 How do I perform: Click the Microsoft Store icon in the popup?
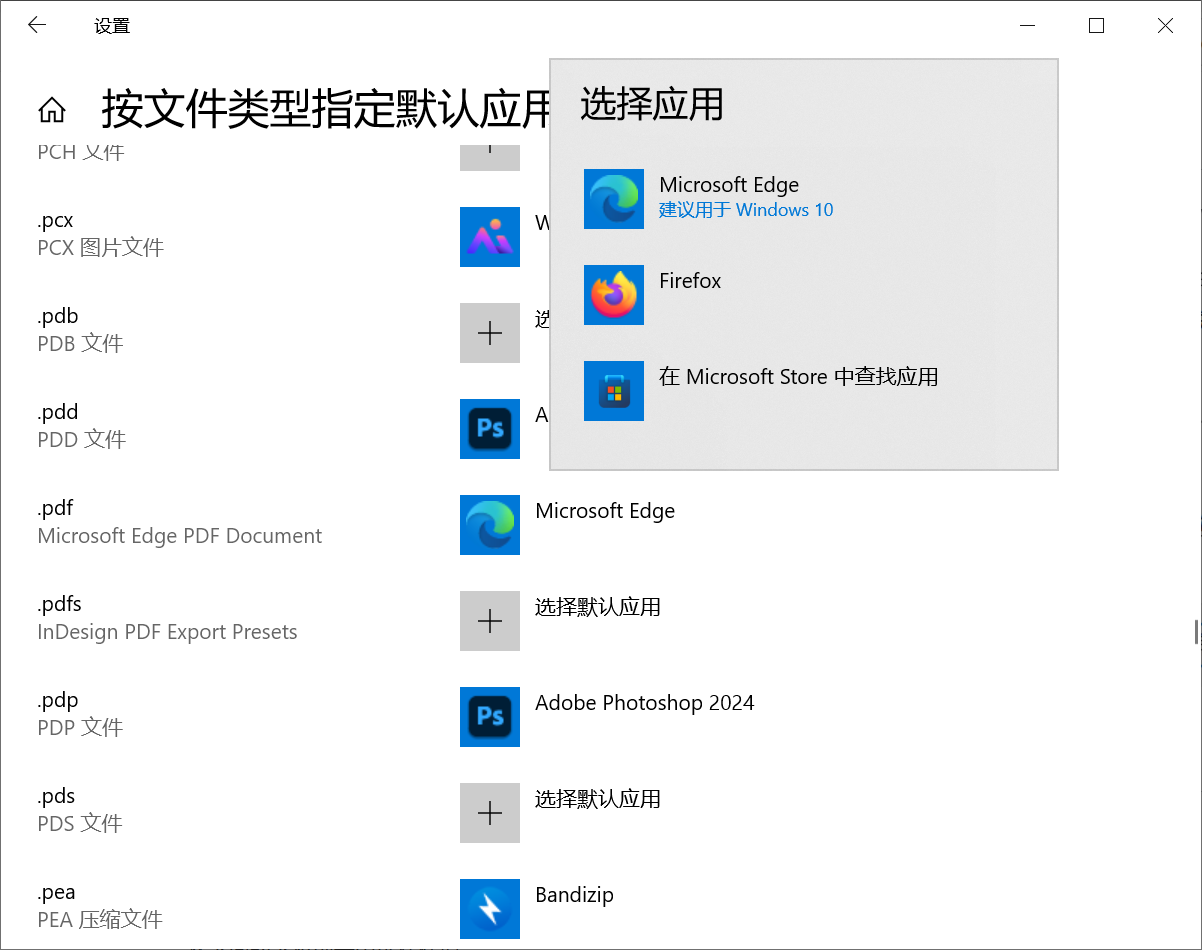(613, 390)
